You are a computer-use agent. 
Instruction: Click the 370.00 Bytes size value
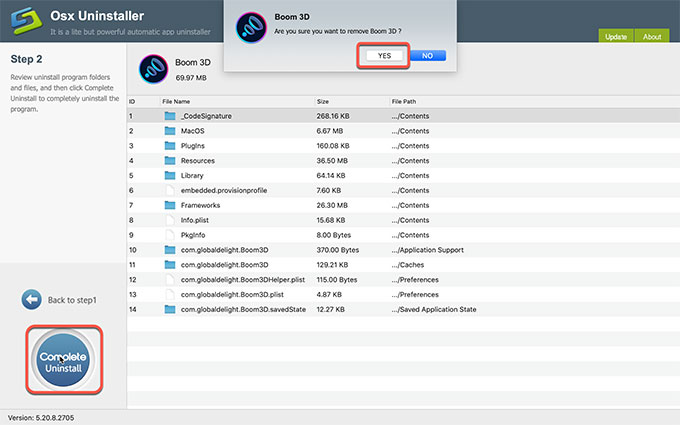[x=338, y=250]
